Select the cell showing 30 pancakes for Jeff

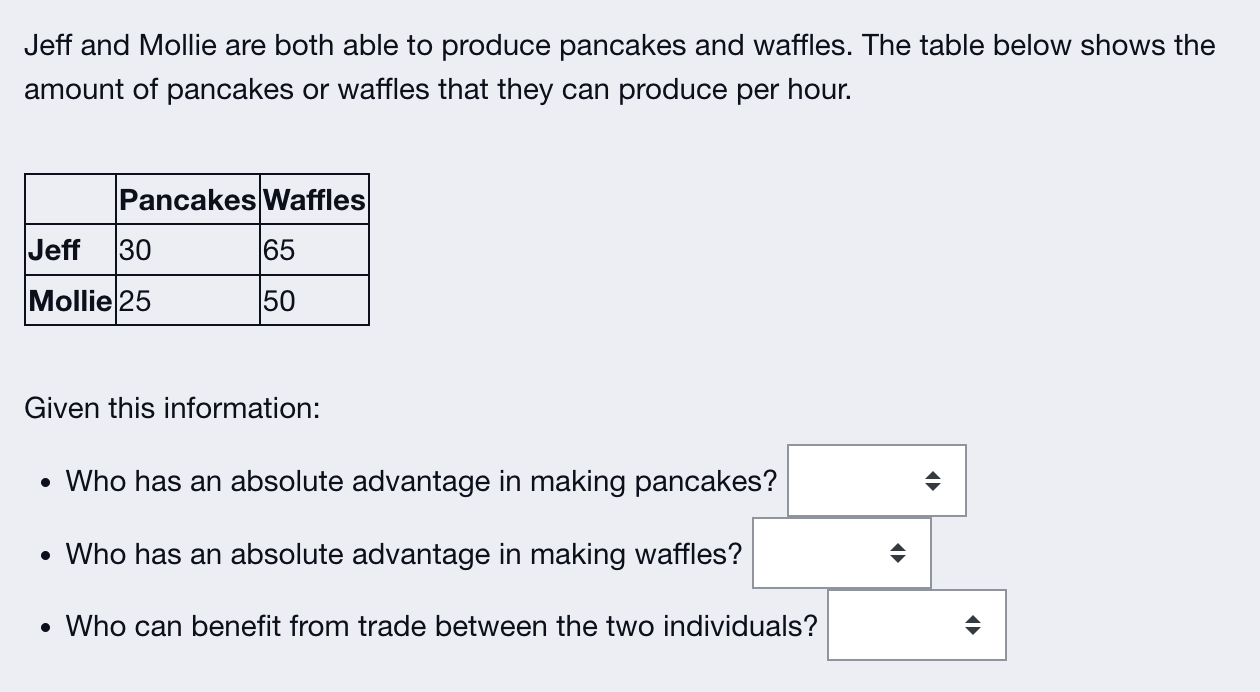(x=188, y=250)
